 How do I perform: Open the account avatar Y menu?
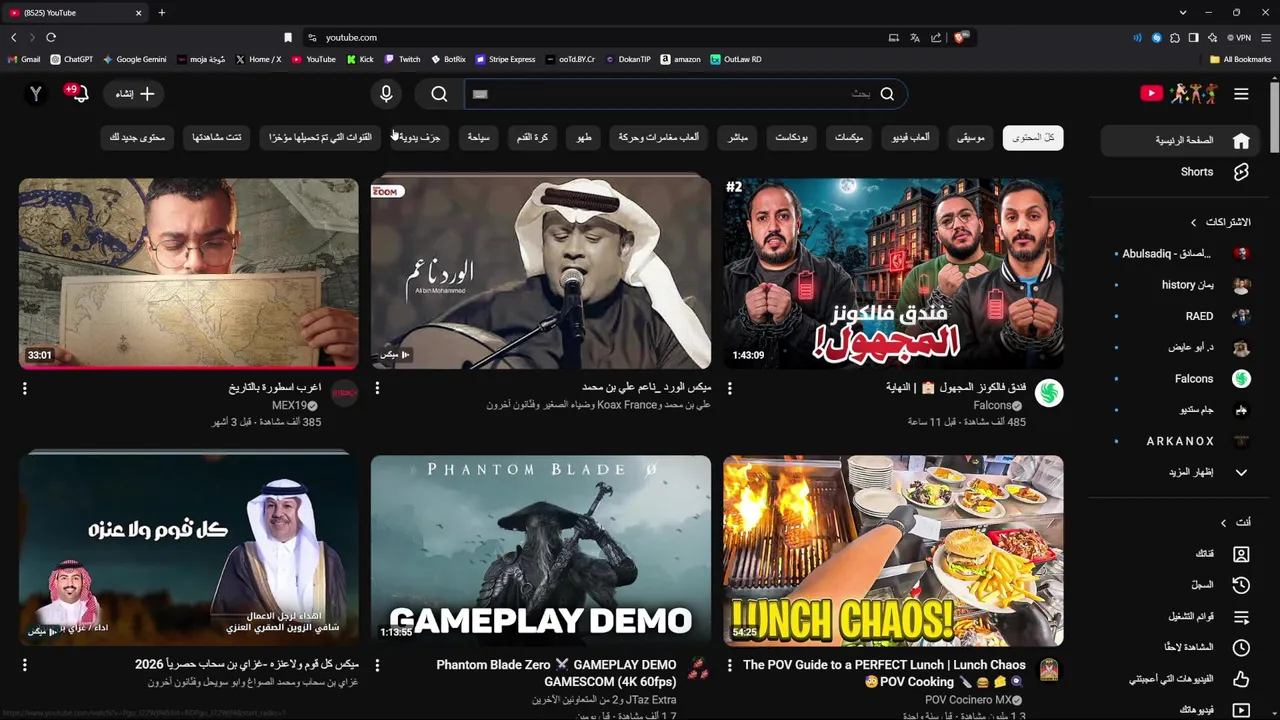36,94
